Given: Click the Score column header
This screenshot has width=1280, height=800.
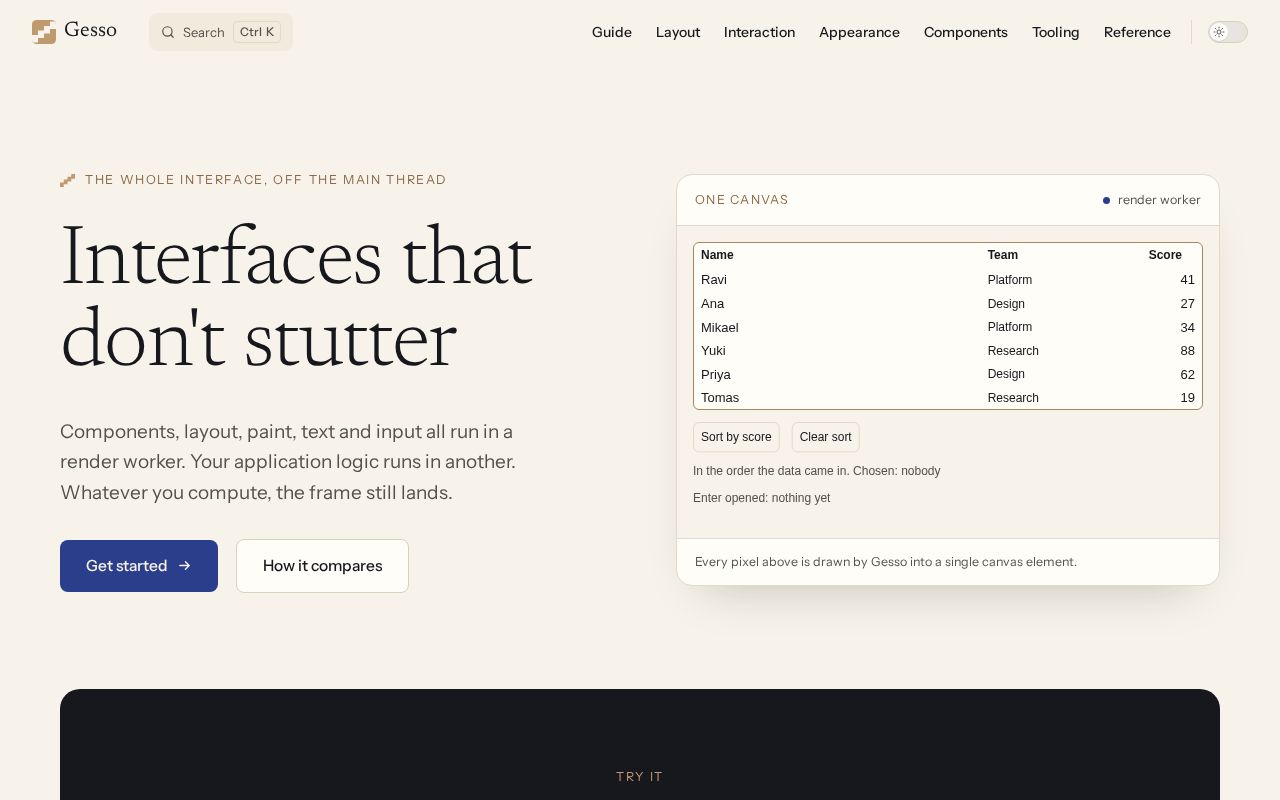Looking at the screenshot, I should (x=1165, y=255).
